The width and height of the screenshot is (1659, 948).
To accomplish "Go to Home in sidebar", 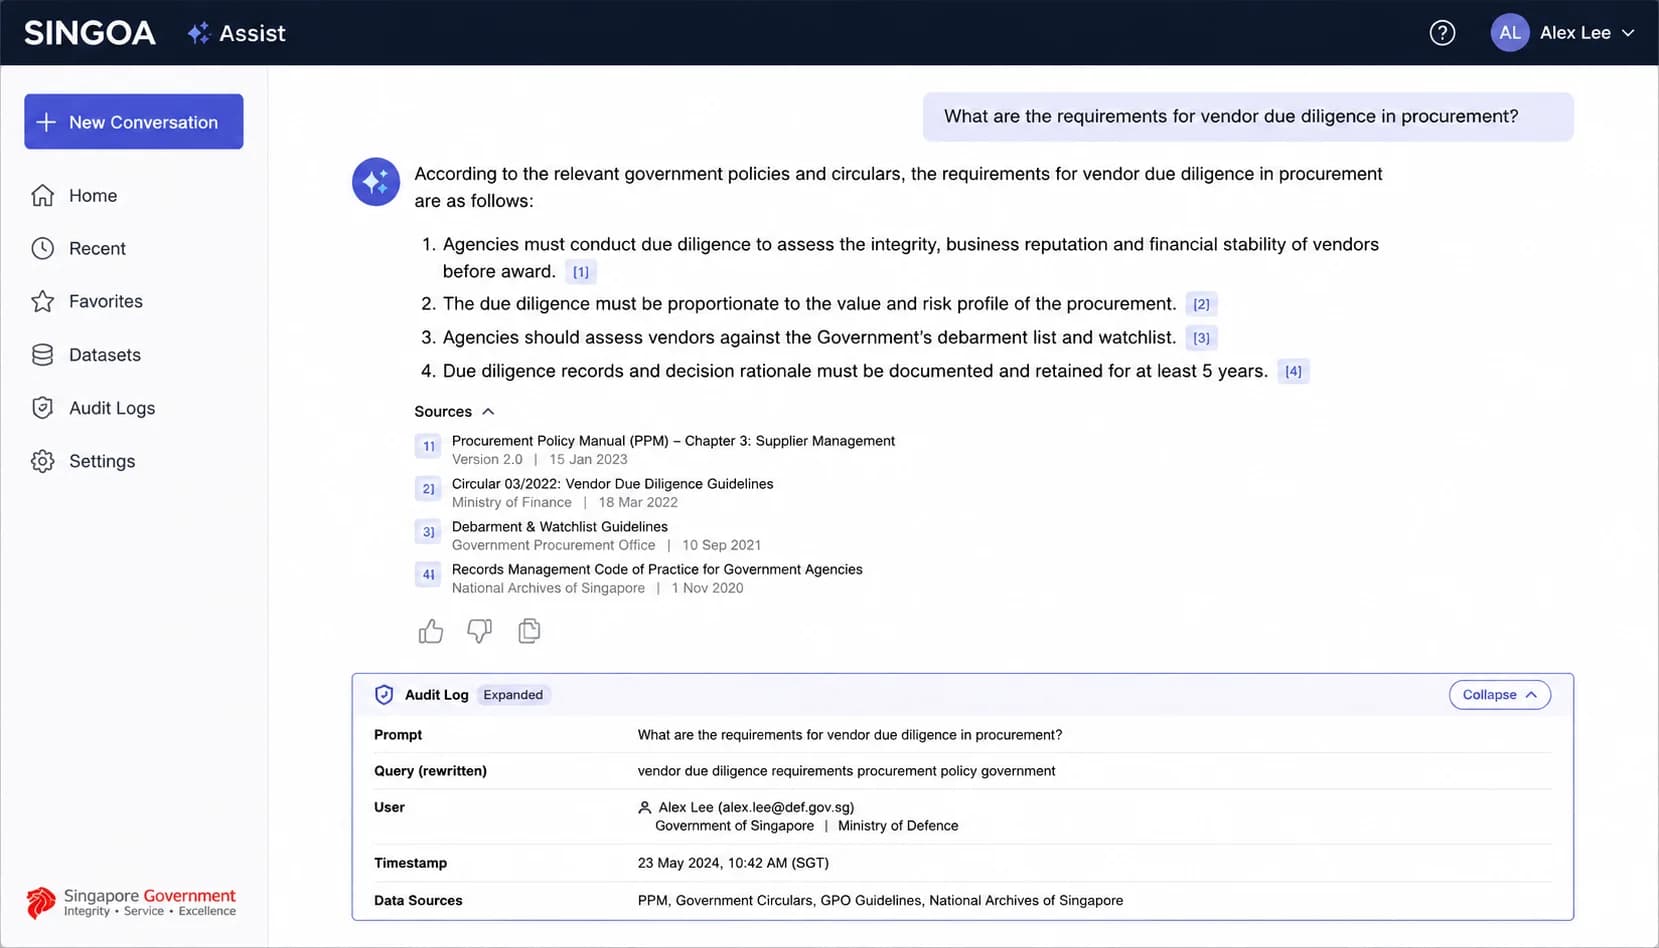I will [93, 196].
